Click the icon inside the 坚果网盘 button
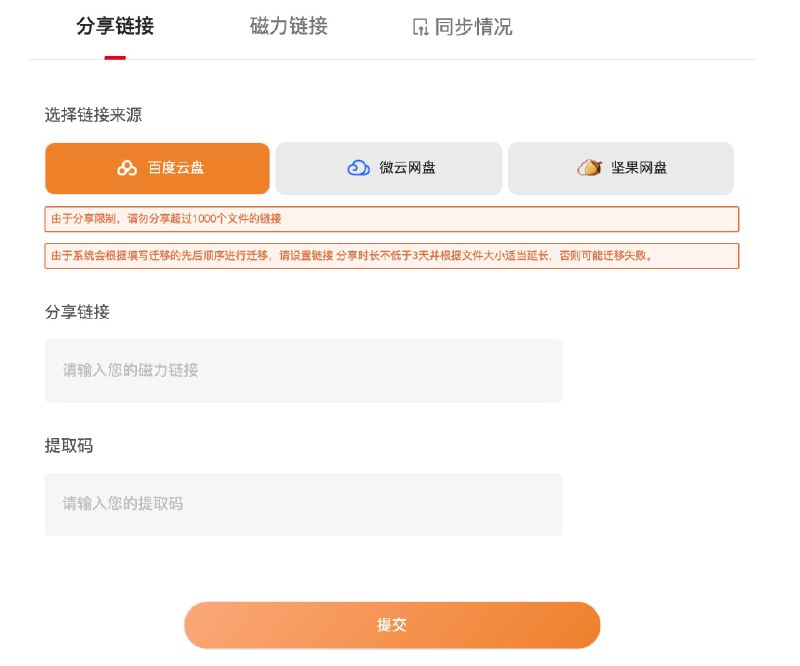 point(589,168)
